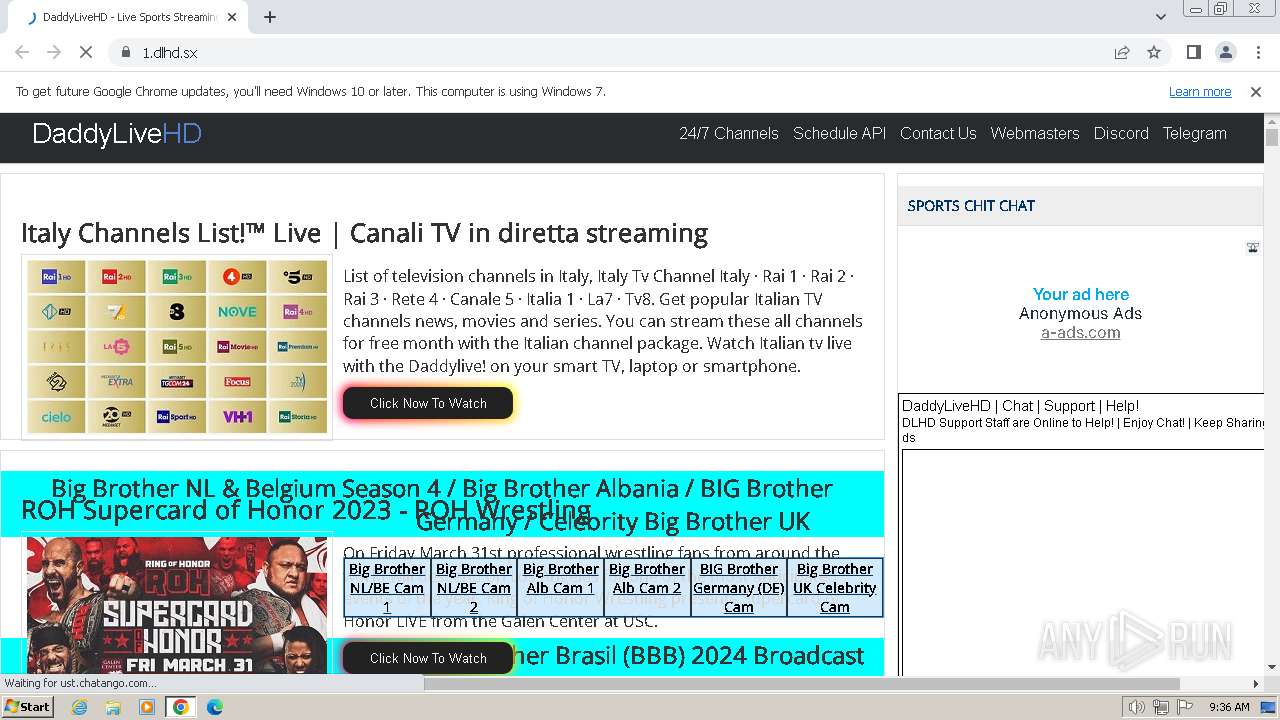Open the volume control tray icon
This screenshot has height=720, width=1280.
[1136, 707]
